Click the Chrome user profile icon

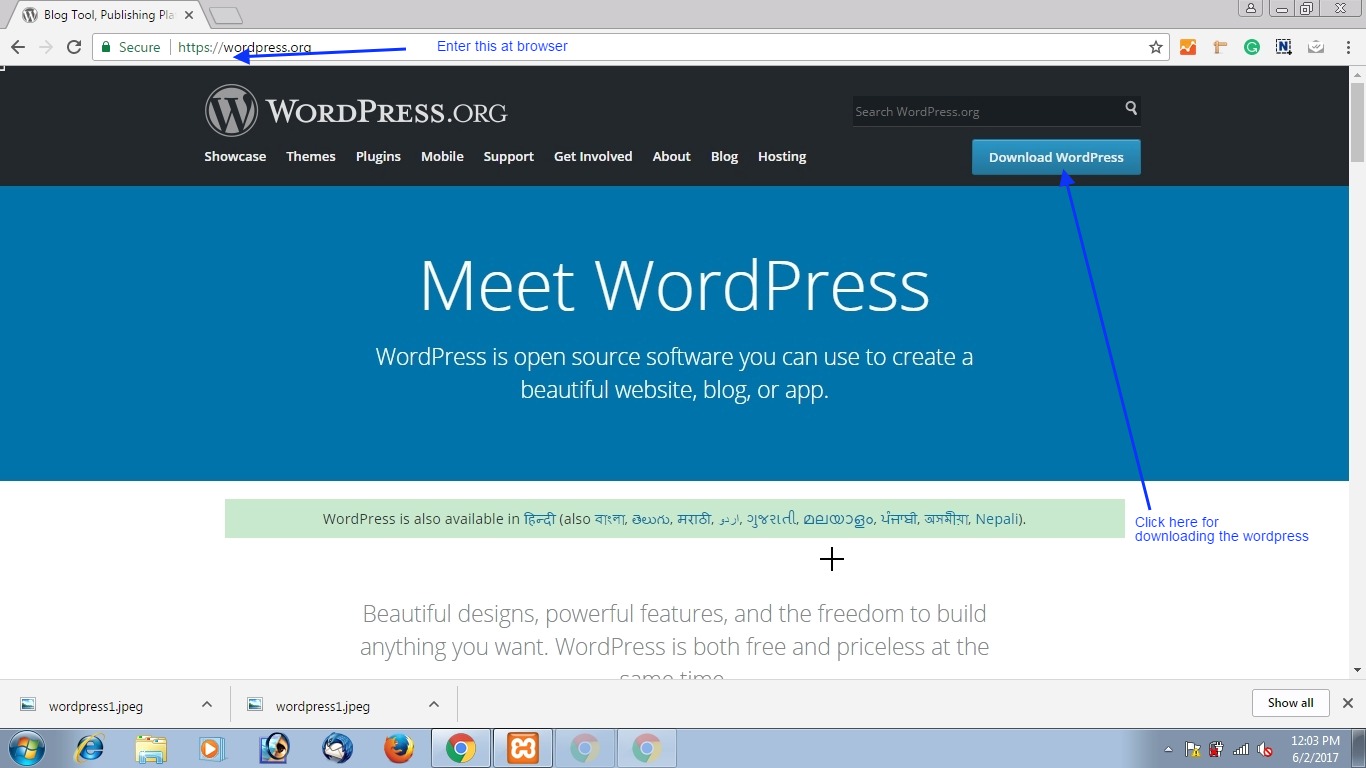[1250, 9]
